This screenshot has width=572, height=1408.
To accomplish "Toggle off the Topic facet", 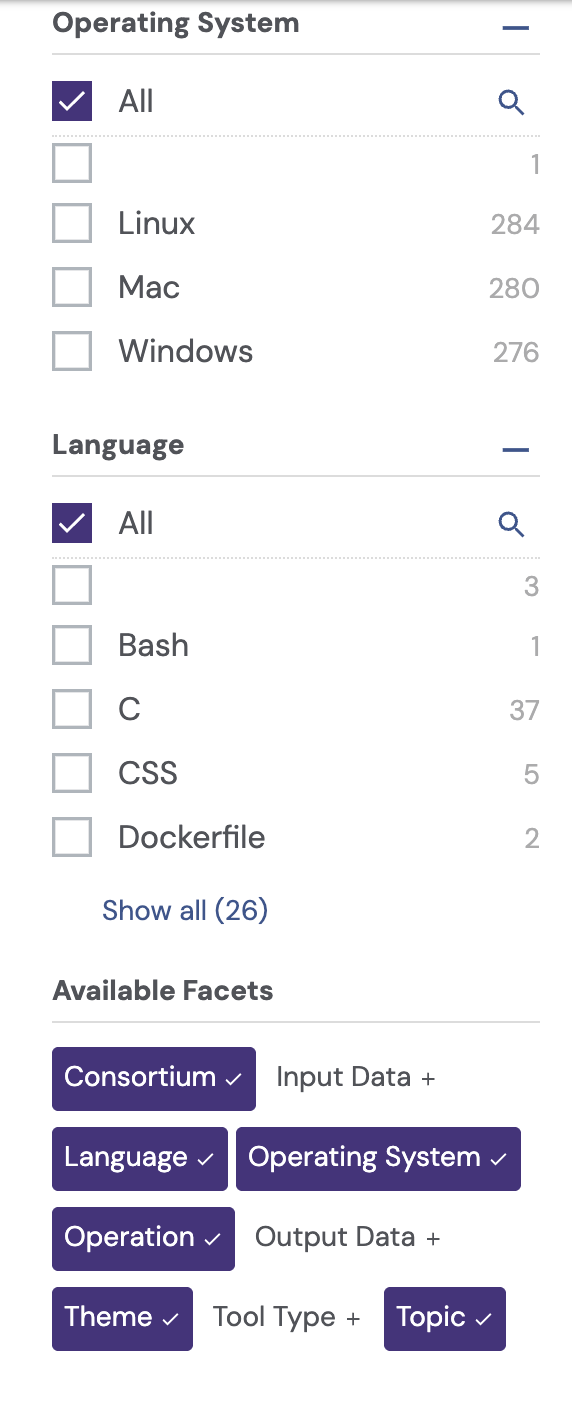I will (x=445, y=1318).
